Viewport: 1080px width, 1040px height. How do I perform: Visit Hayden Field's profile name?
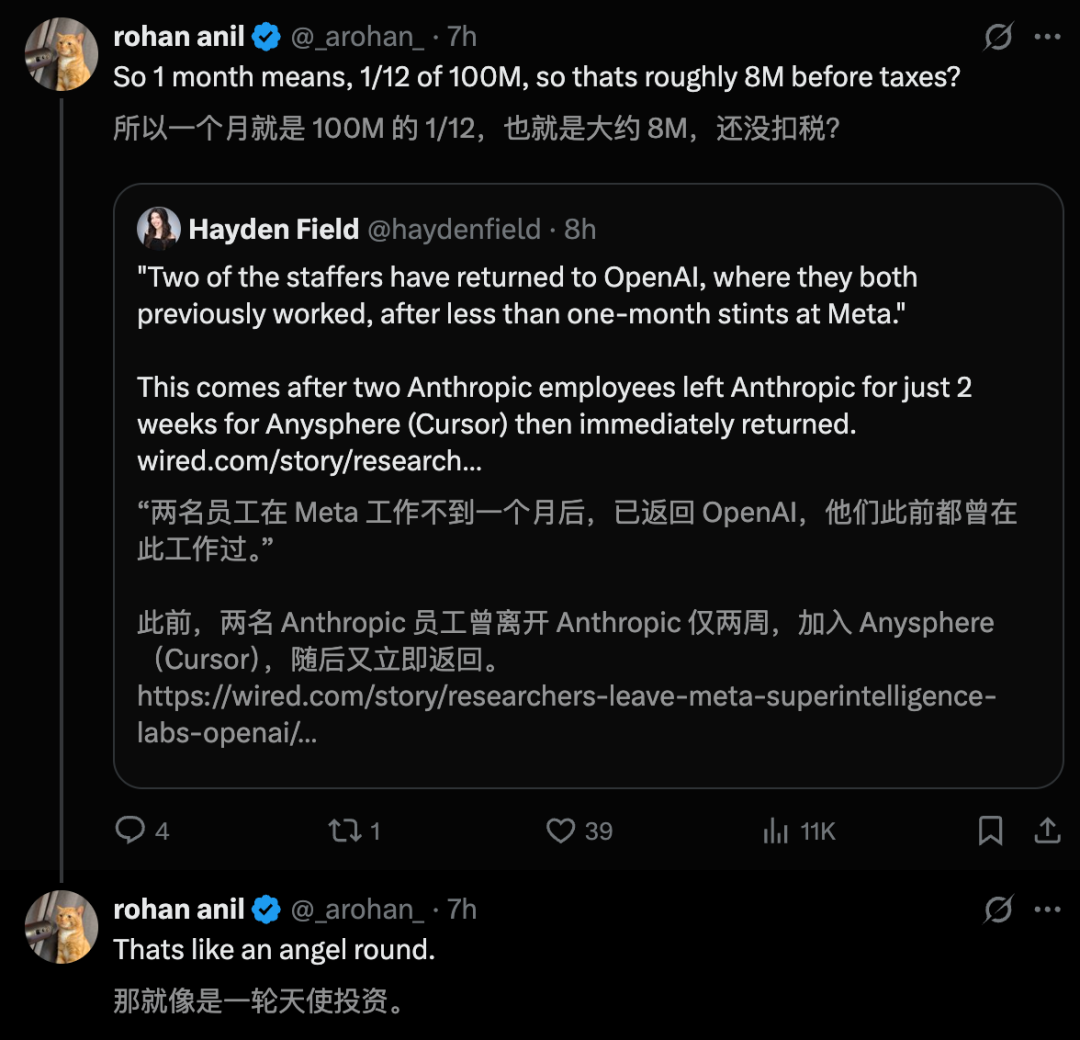tap(273, 229)
